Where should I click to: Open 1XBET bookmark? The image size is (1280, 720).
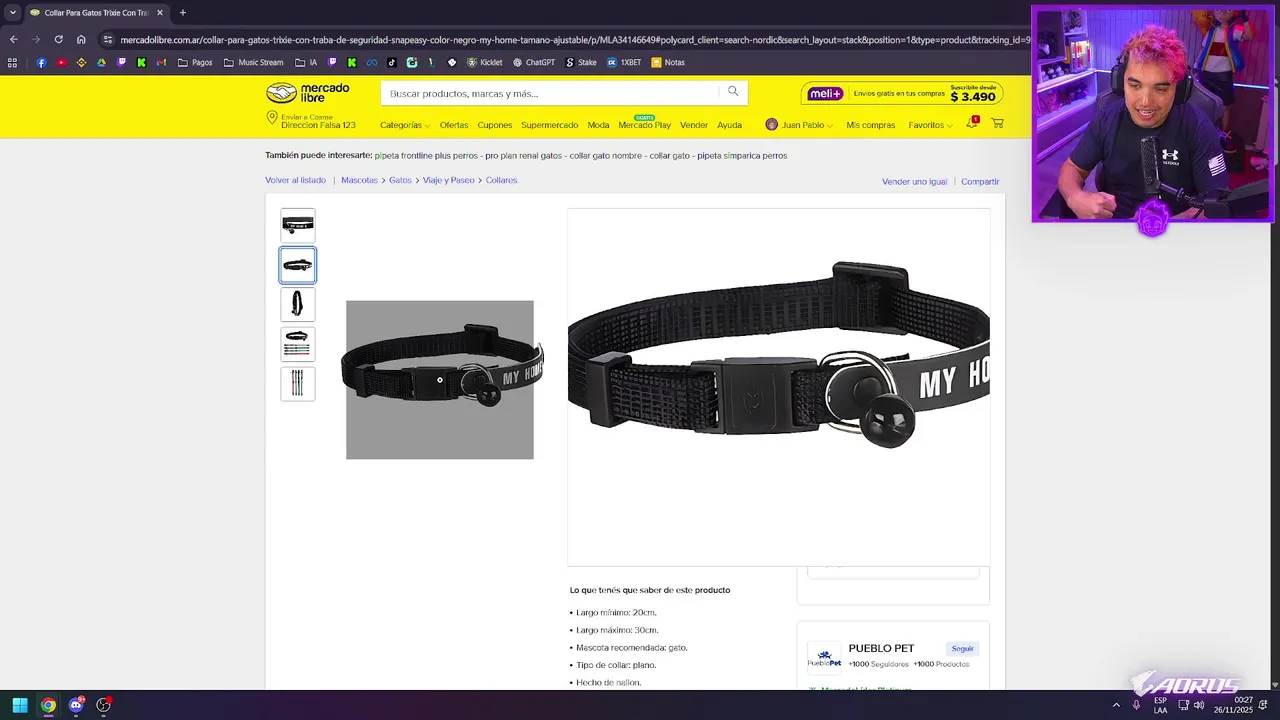[x=623, y=62]
